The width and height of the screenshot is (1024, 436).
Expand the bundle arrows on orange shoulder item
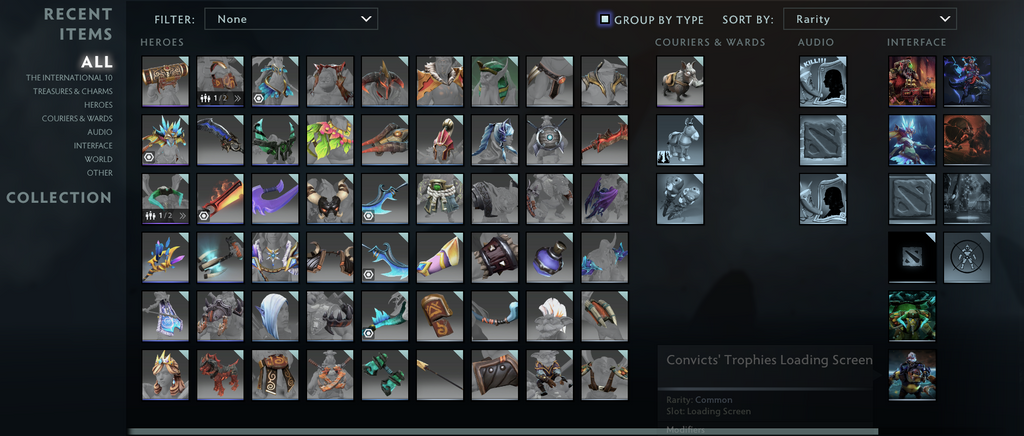point(237,99)
